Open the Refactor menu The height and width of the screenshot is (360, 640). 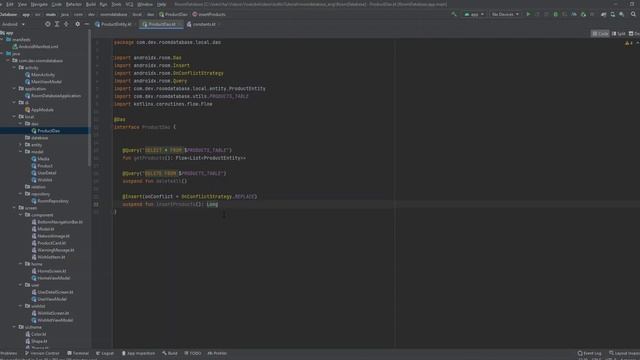[x=73, y=4]
